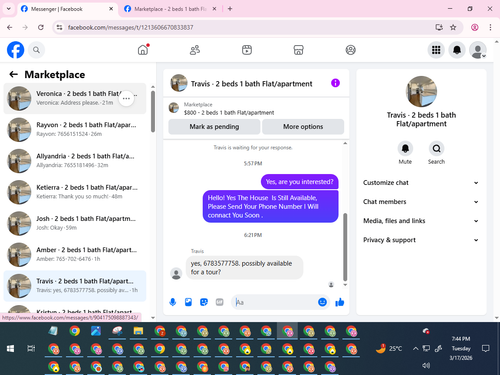Open conversation information purple icon
The height and width of the screenshot is (375, 500).
point(335,83)
